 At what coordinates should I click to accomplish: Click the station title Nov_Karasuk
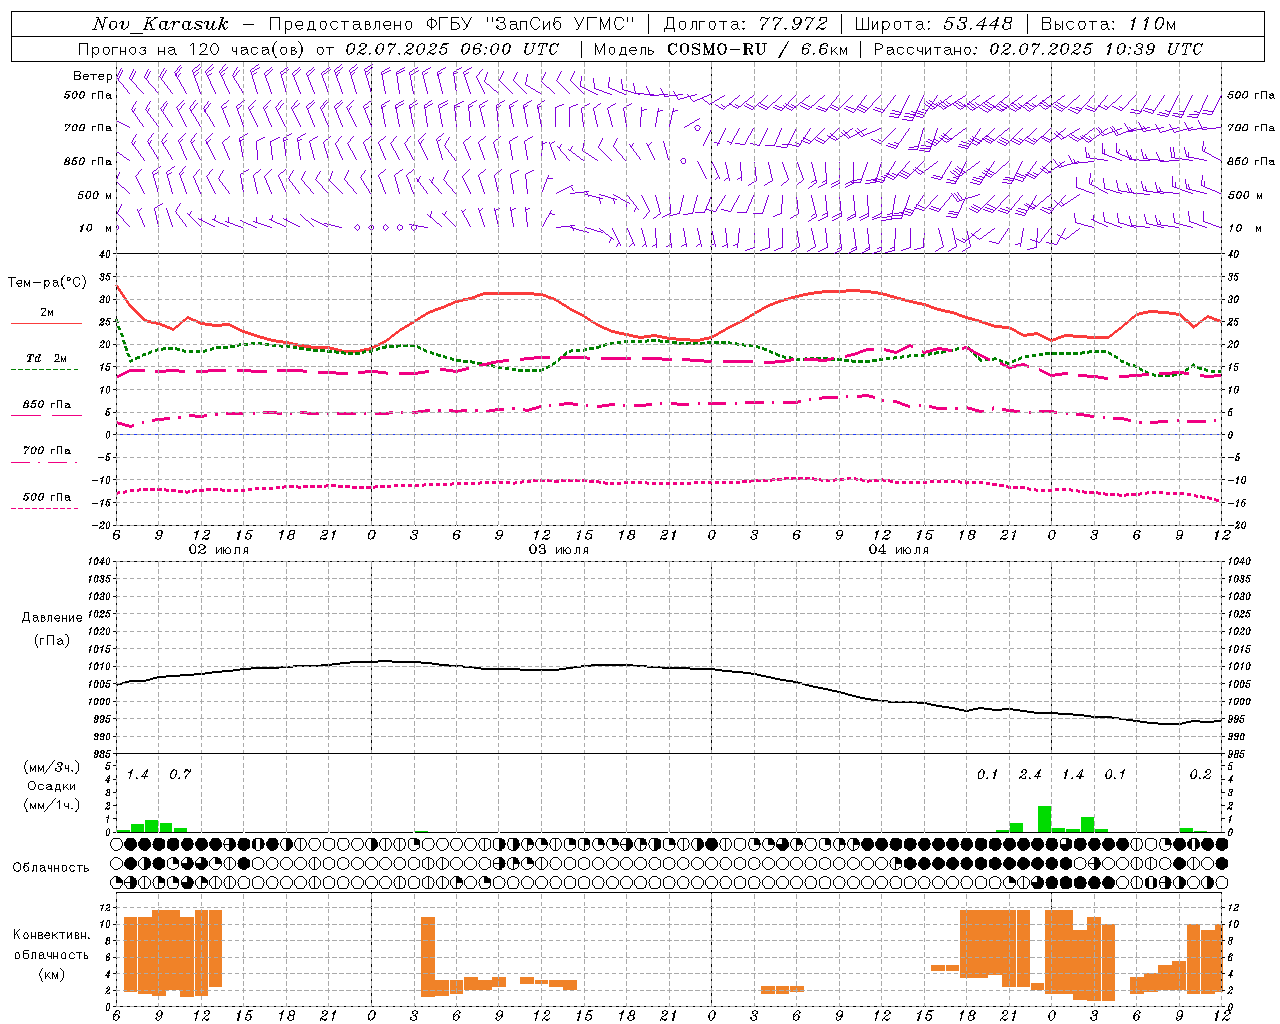coord(160,24)
